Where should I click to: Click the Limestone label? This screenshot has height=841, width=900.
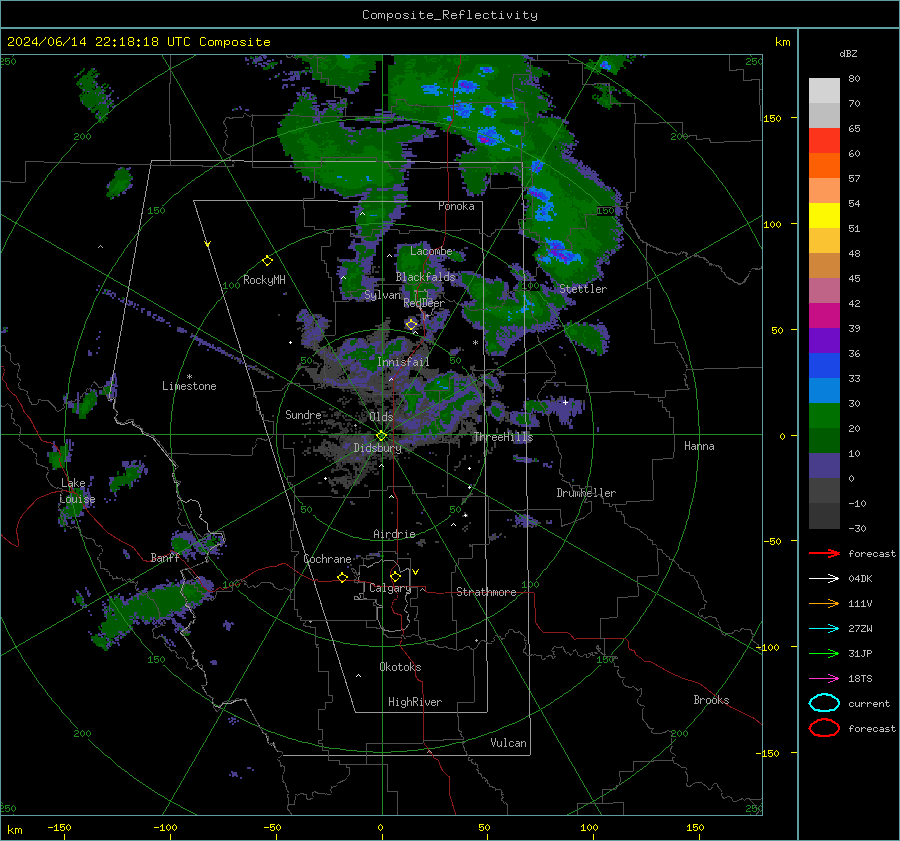[189, 386]
